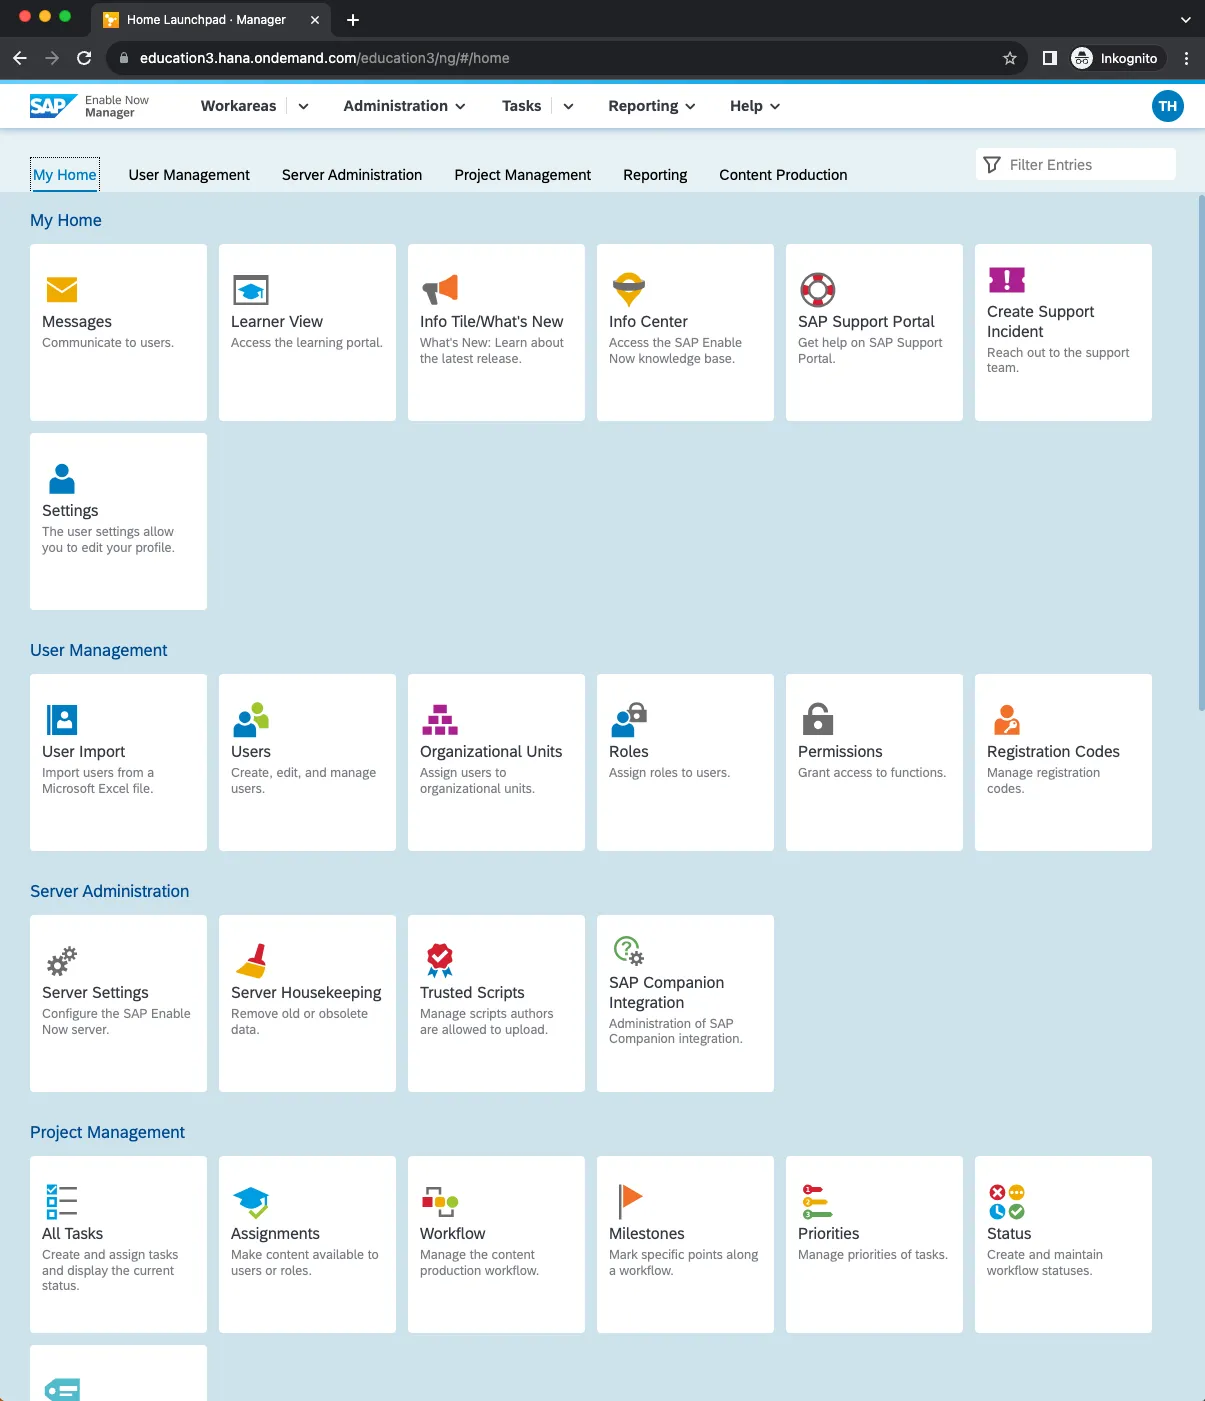Image resolution: width=1205 pixels, height=1401 pixels.
Task: Switch to the User Management tab
Action: (189, 175)
